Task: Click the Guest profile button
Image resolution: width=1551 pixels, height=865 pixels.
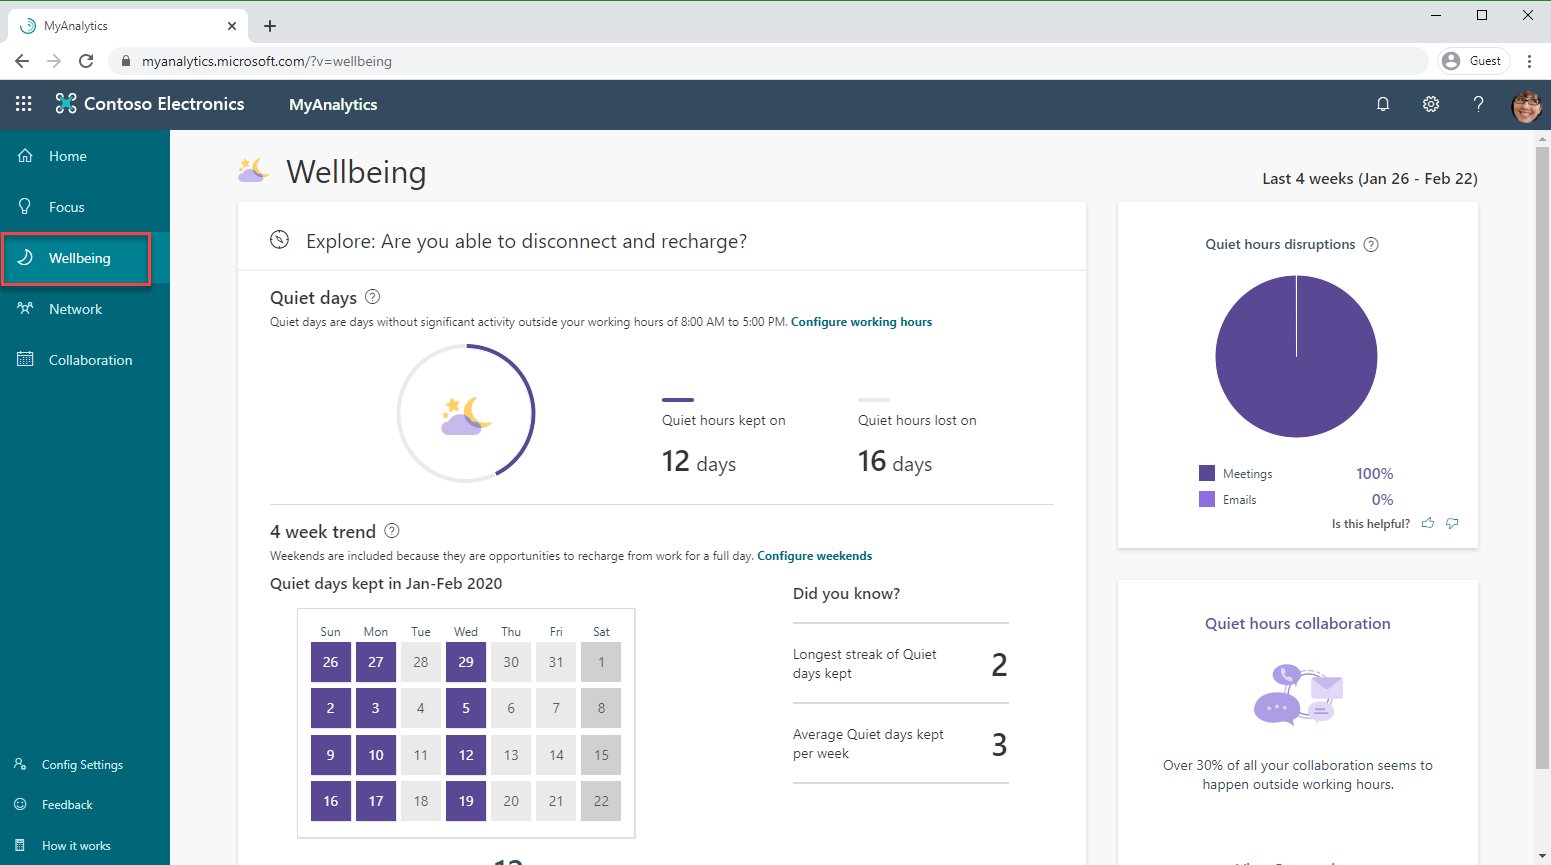Action: coord(1473,61)
